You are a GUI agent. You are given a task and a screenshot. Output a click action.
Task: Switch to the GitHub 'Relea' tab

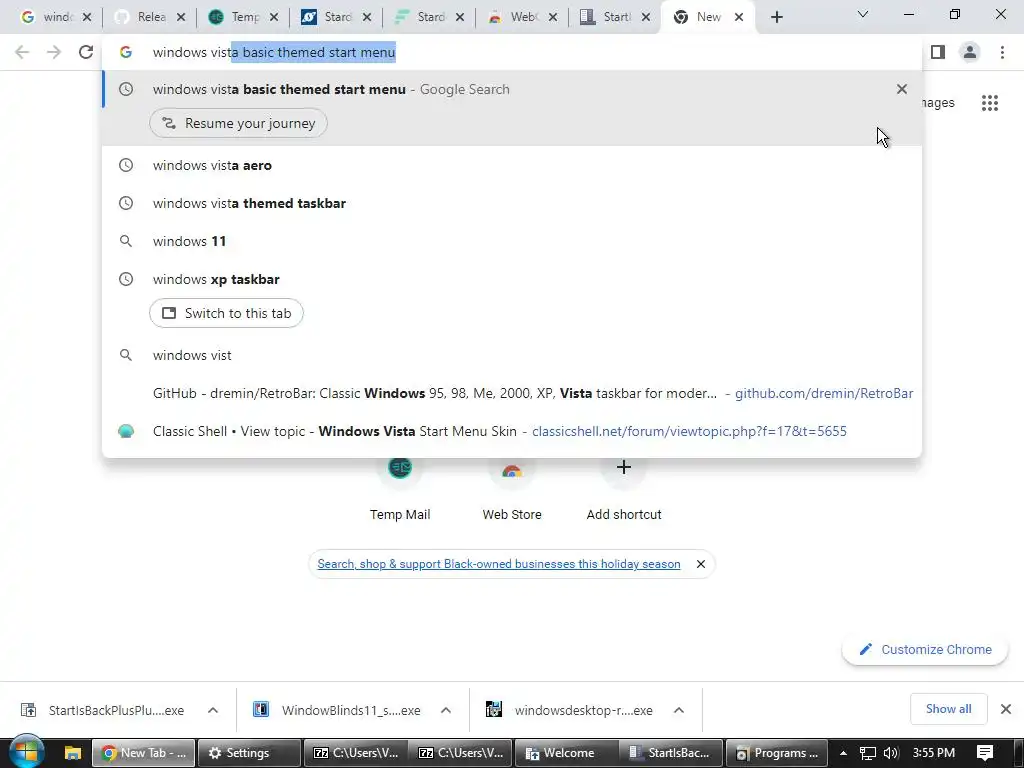[150, 17]
